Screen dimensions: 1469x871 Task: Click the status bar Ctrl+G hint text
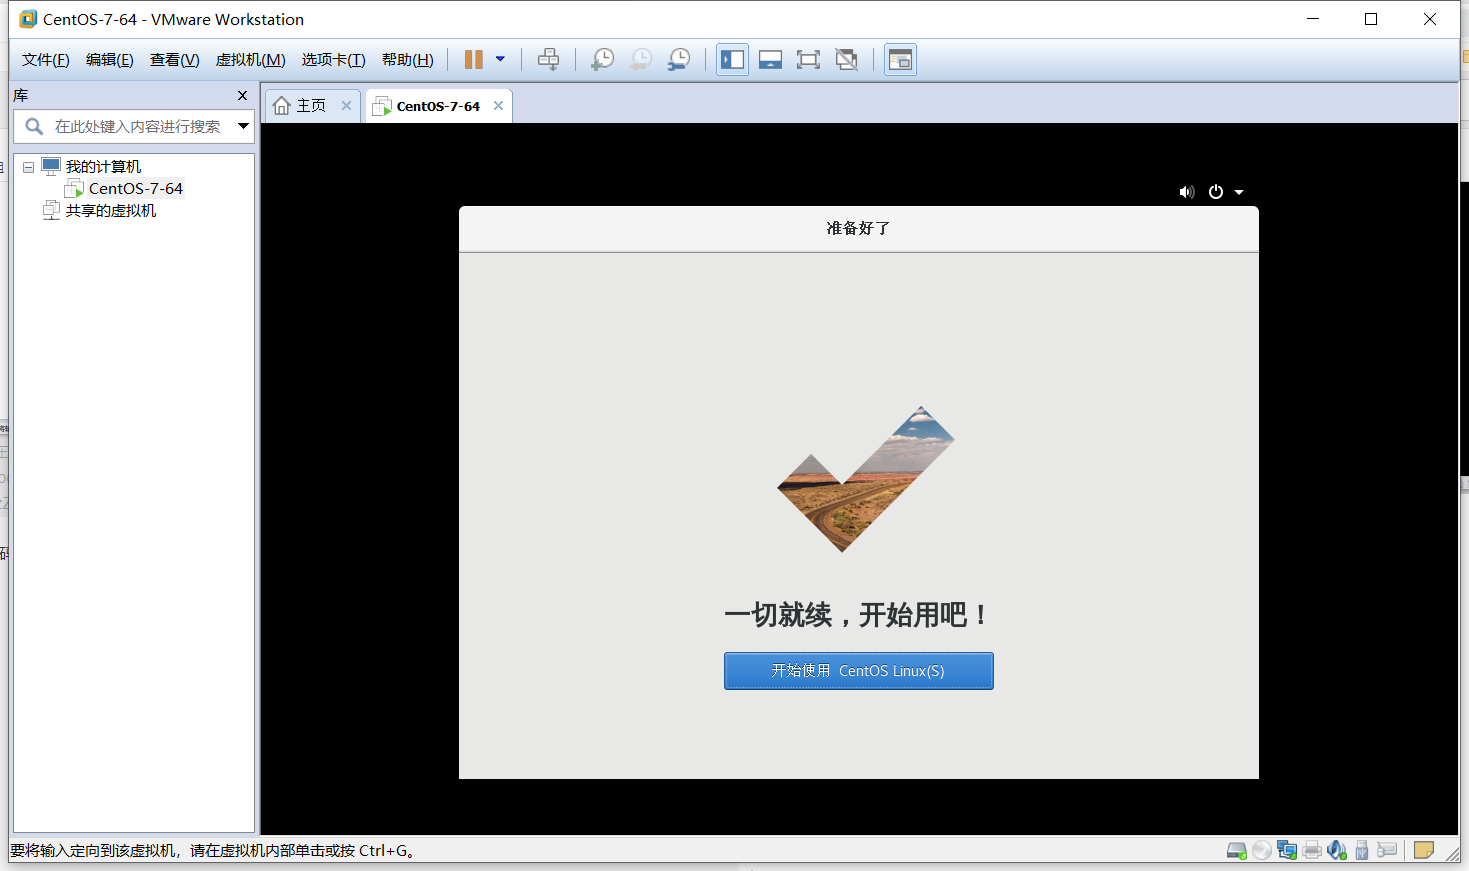212,851
